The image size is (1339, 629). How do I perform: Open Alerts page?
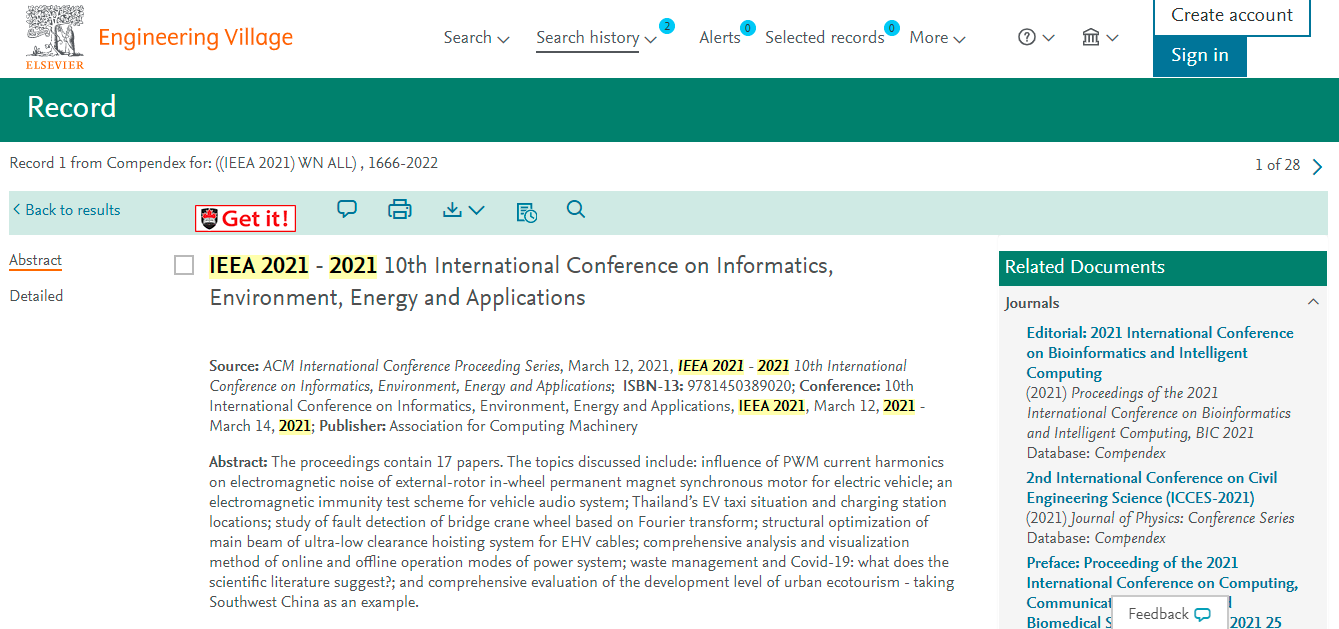(x=719, y=37)
